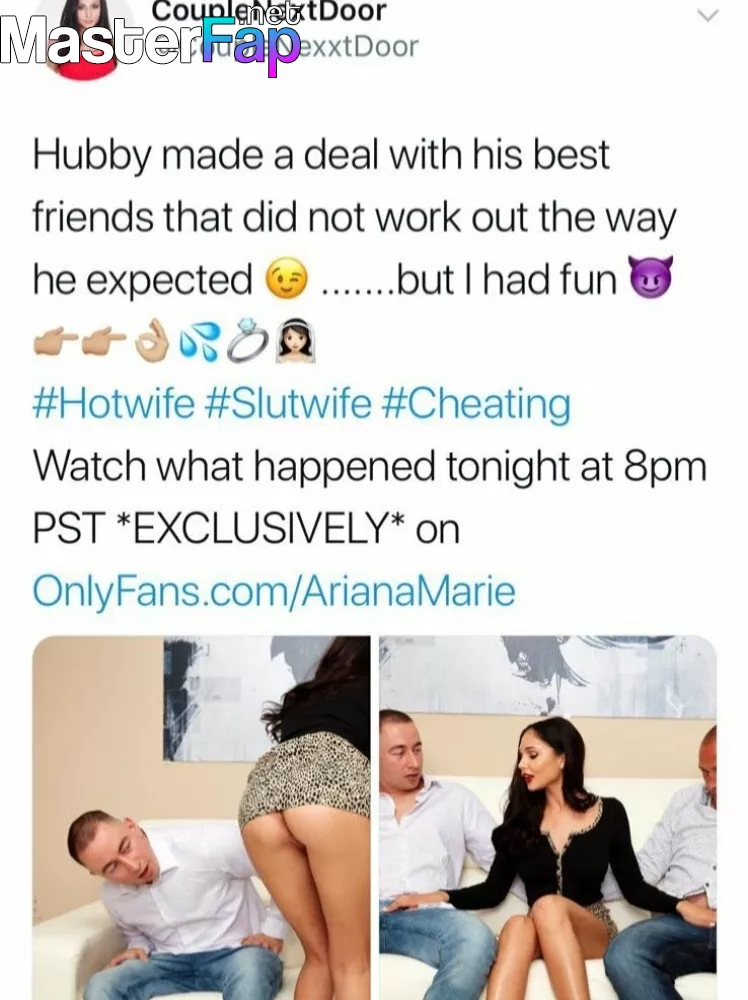Follow the OnlyFans.com/ArianaMarie link
The image size is (748, 1000).
(274, 591)
